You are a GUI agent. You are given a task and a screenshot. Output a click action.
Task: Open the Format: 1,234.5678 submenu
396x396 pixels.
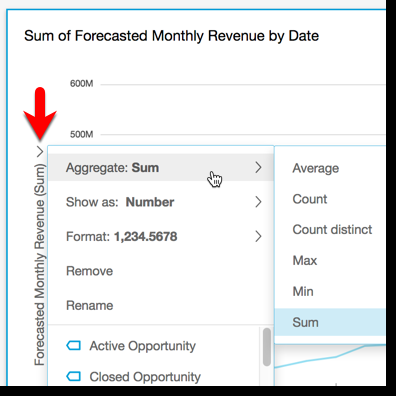point(161,237)
